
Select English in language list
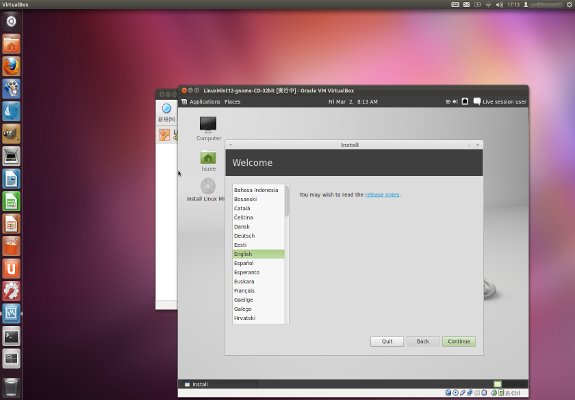tap(259, 254)
